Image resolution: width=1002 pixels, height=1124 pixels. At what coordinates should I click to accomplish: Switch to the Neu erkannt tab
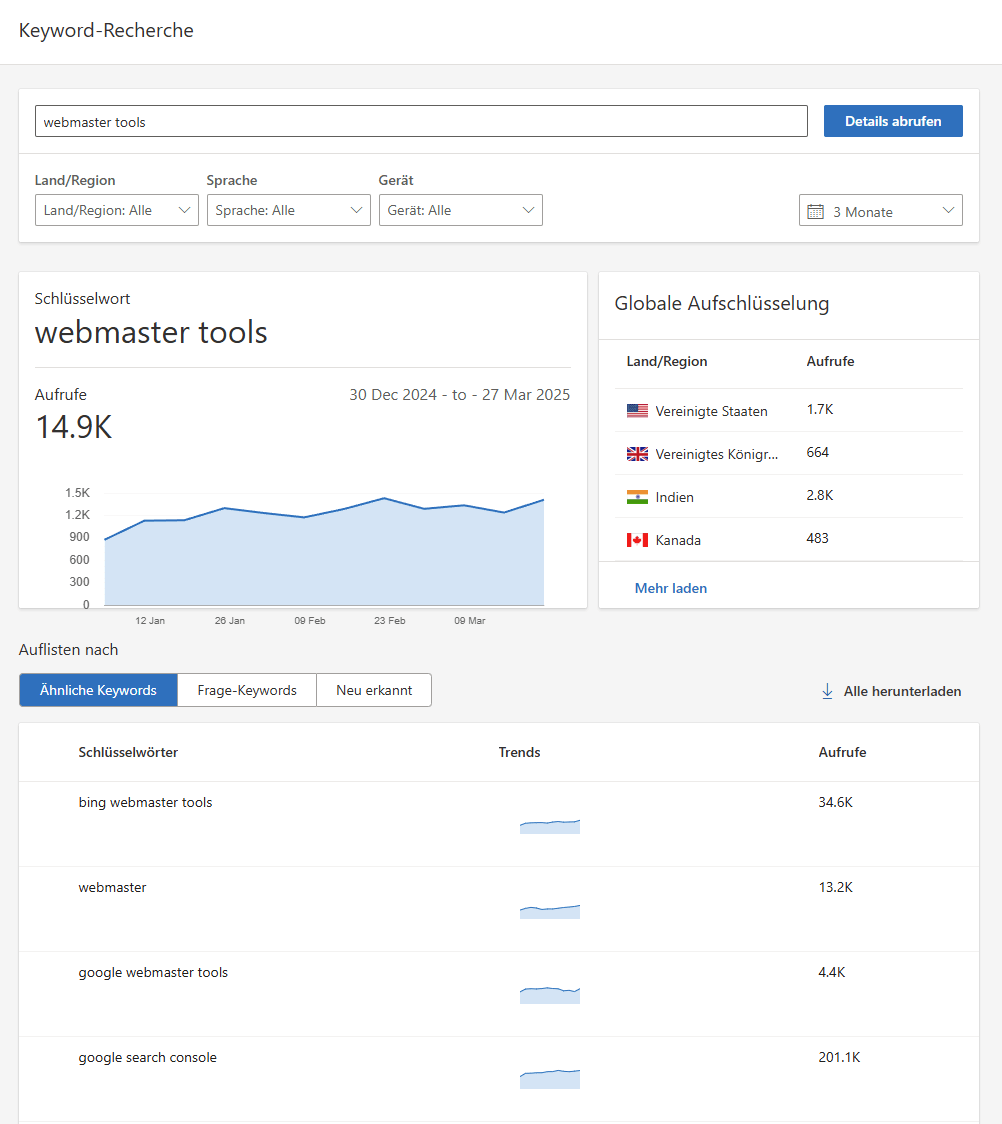(x=374, y=690)
